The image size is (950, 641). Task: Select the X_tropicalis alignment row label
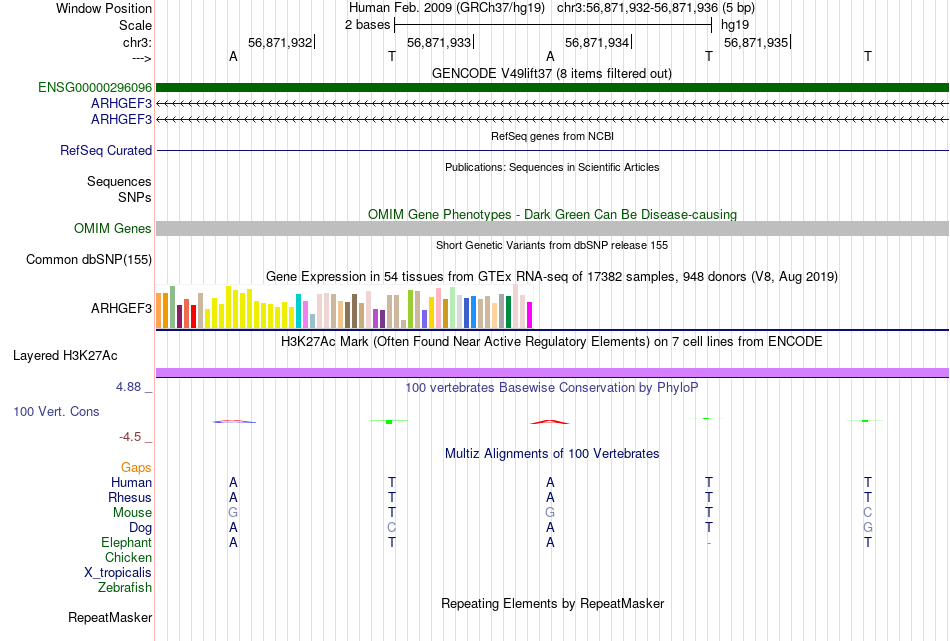(118, 573)
